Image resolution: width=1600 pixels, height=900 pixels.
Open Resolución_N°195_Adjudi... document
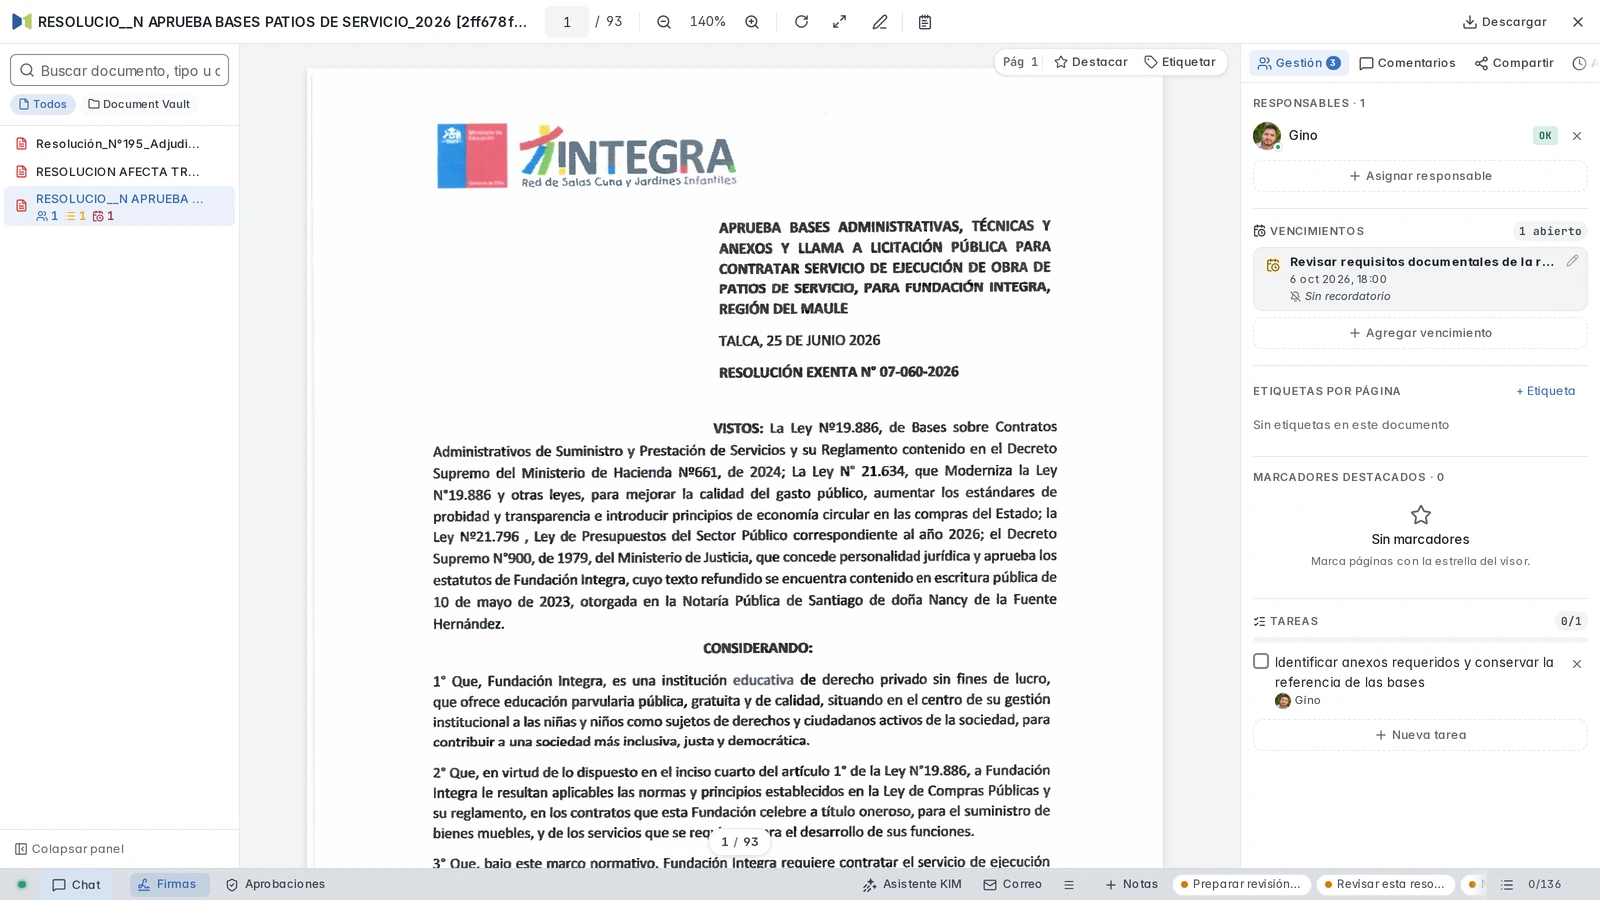pos(119,144)
